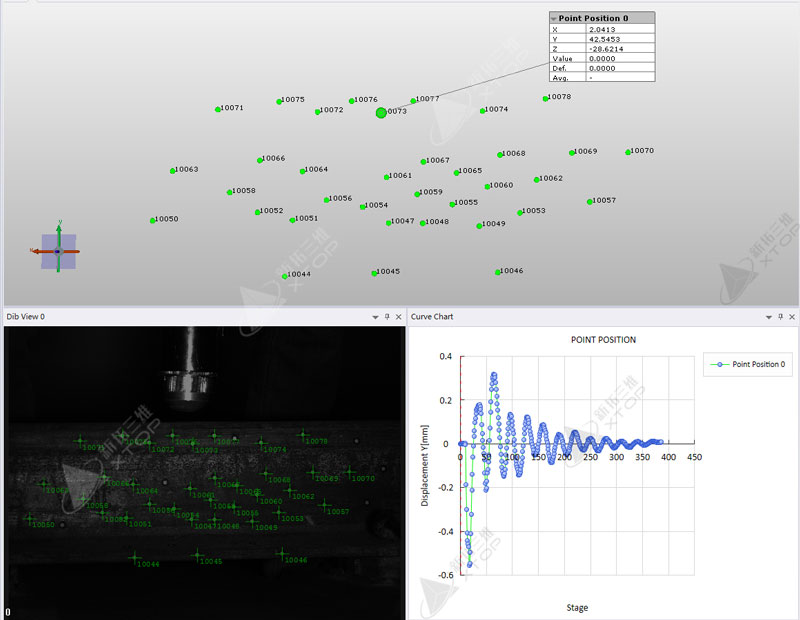Pick point 10070 in the 3D view

pyautogui.click(x=628, y=152)
